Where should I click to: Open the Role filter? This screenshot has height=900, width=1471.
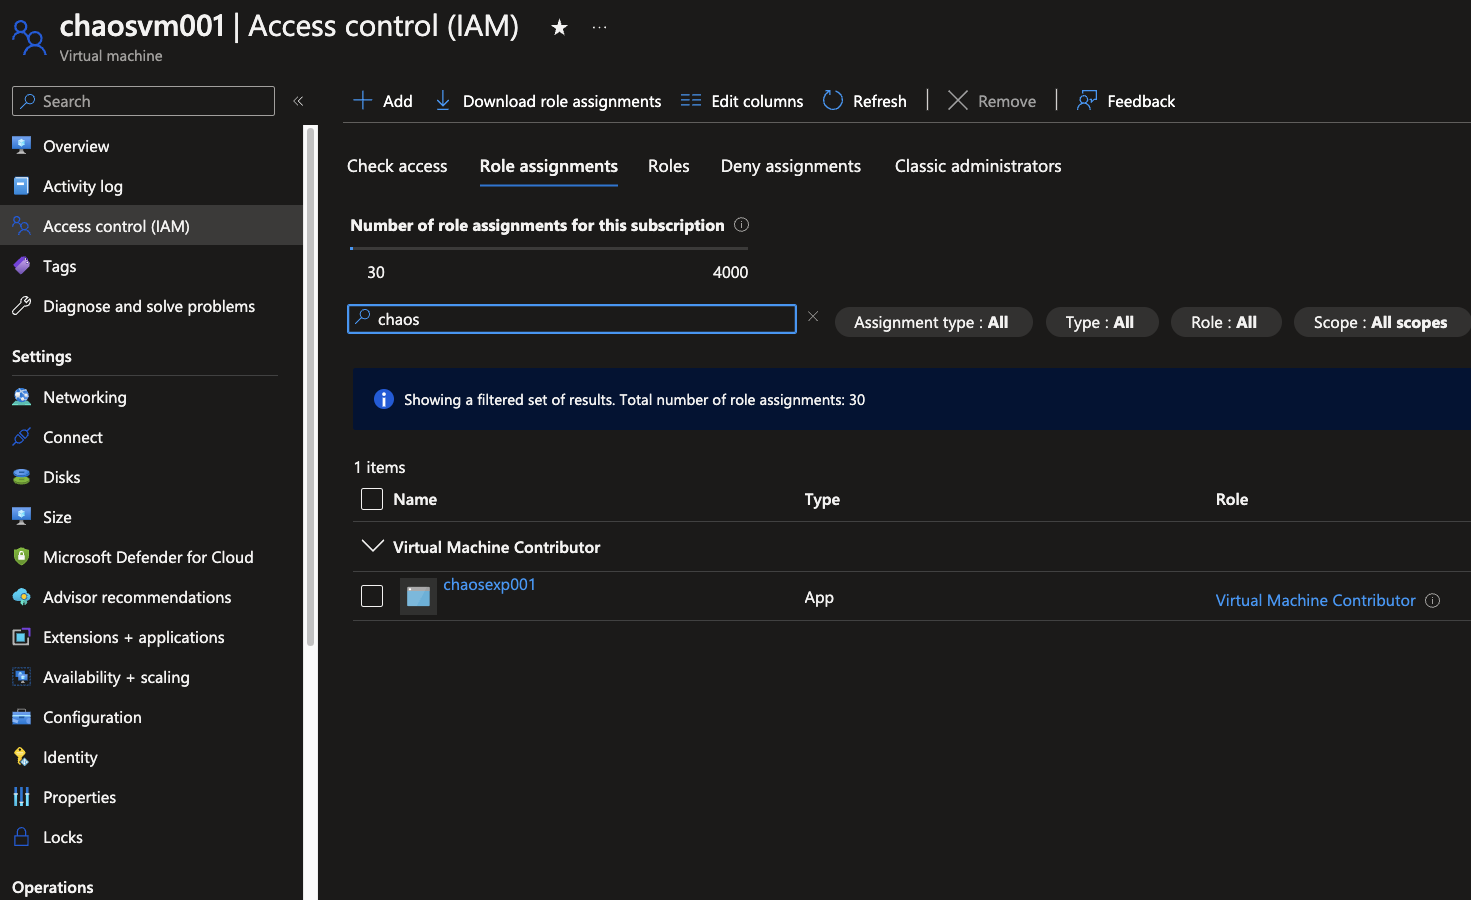tap(1225, 322)
